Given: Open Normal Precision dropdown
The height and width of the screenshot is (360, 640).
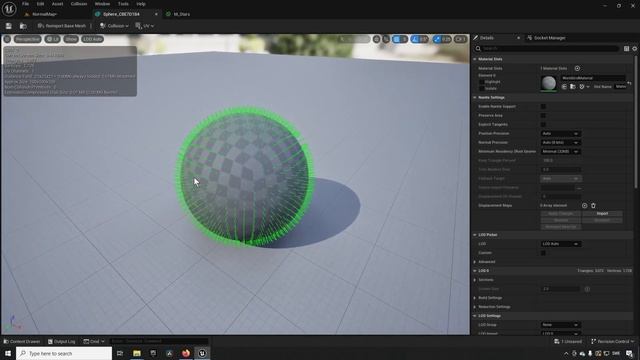Looking at the screenshot, I should [560, 142].
